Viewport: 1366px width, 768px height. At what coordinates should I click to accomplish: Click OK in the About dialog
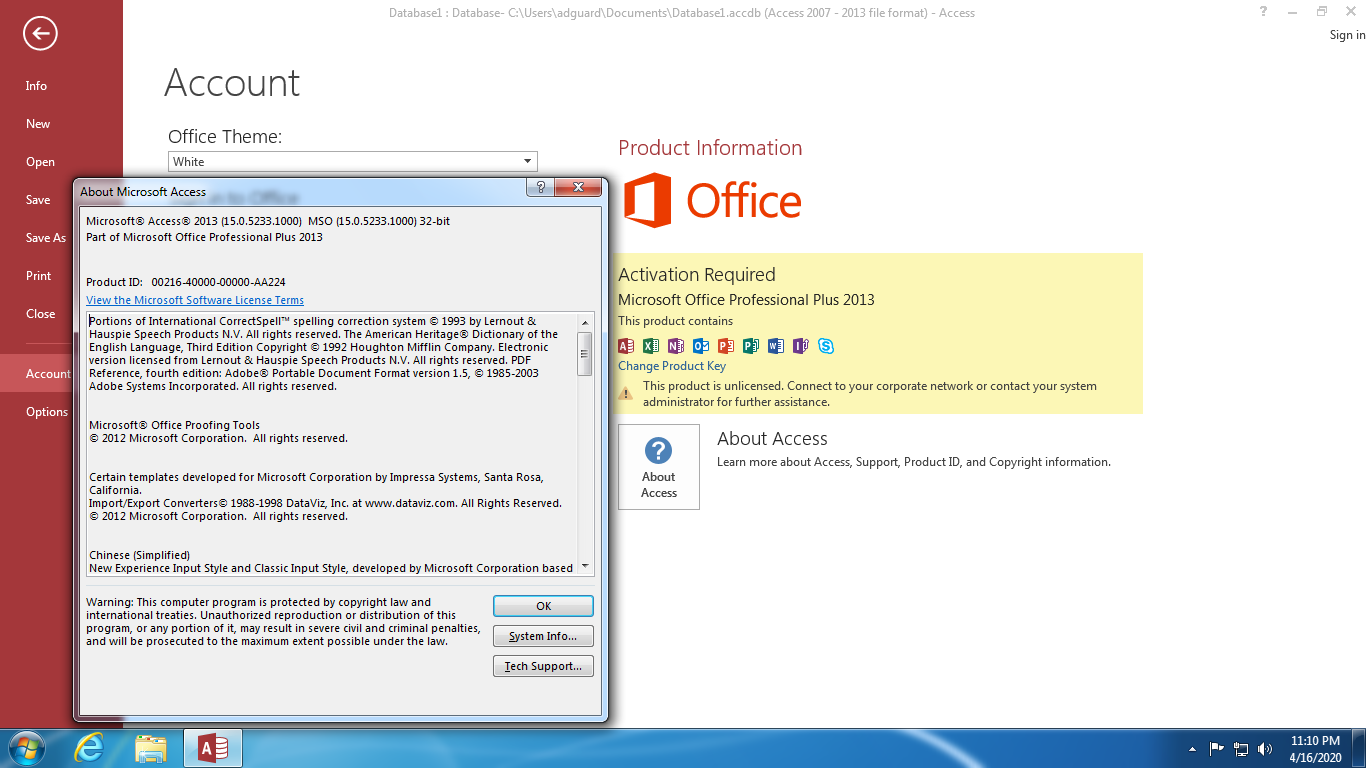click(543, 606)
